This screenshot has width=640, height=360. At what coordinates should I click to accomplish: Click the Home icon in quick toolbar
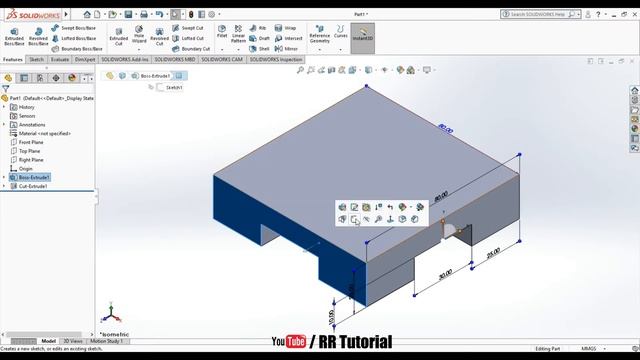pos(87,14)
